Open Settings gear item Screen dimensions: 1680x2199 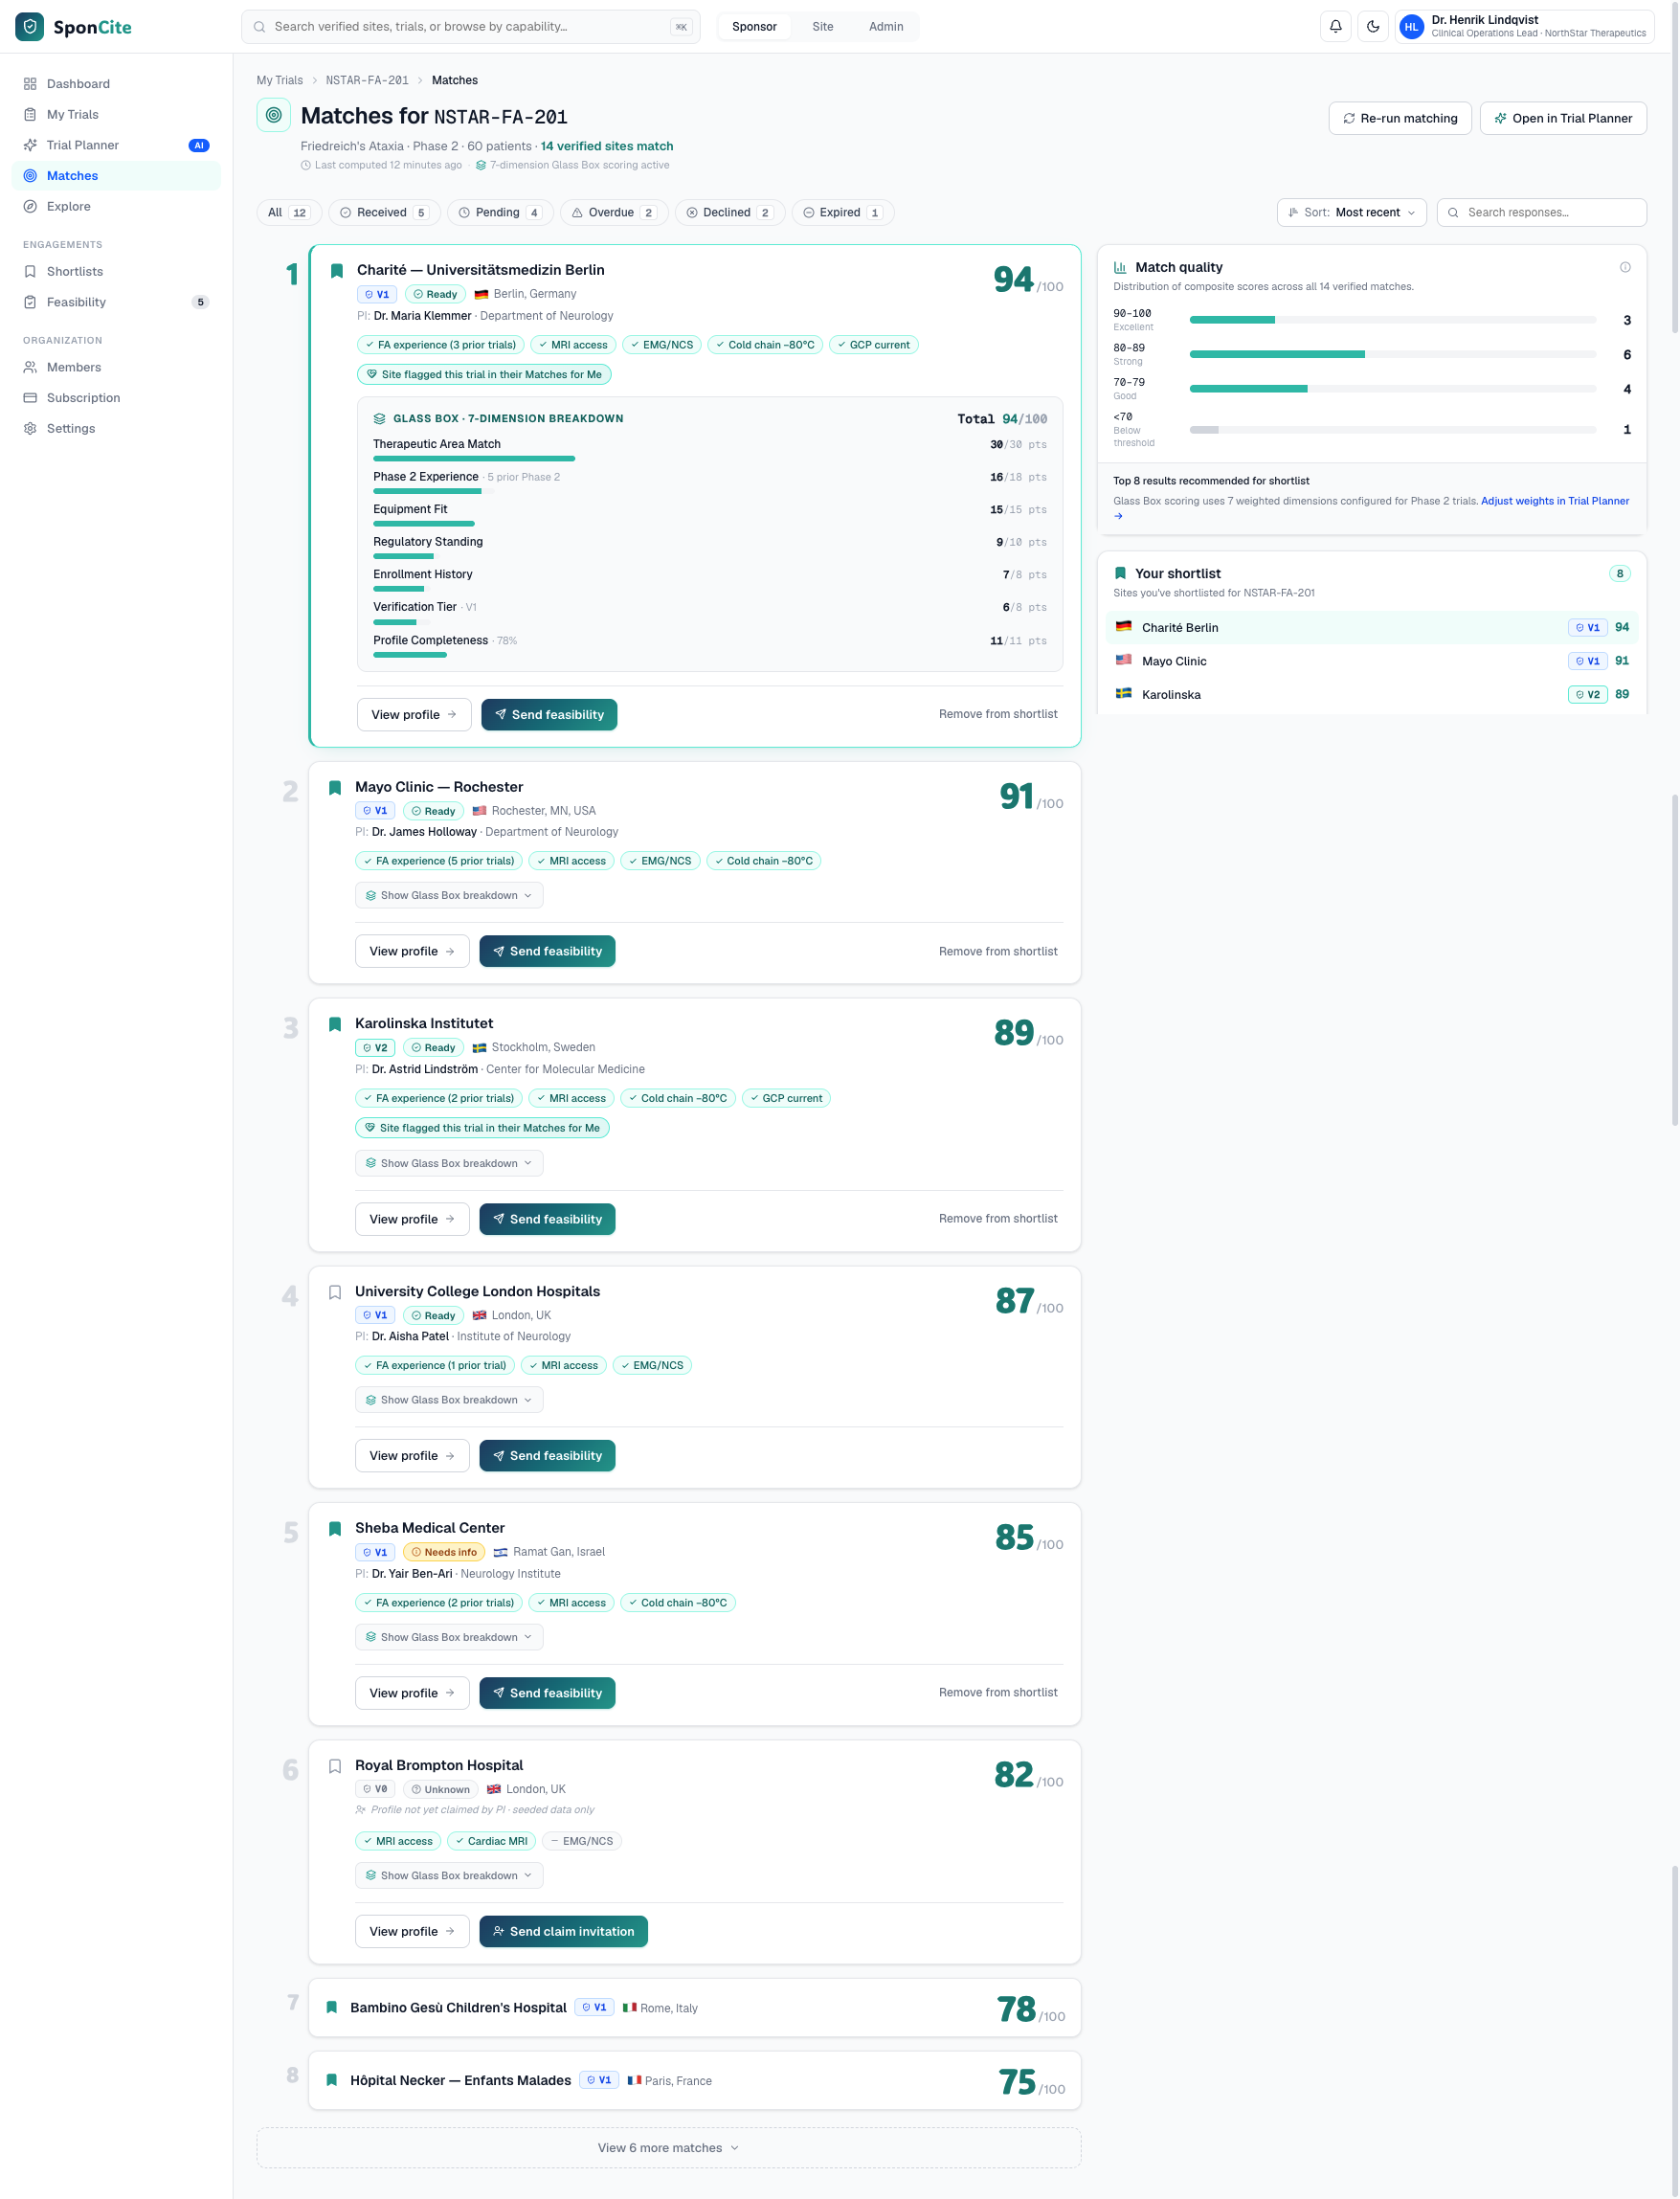(x=116, y=428)
